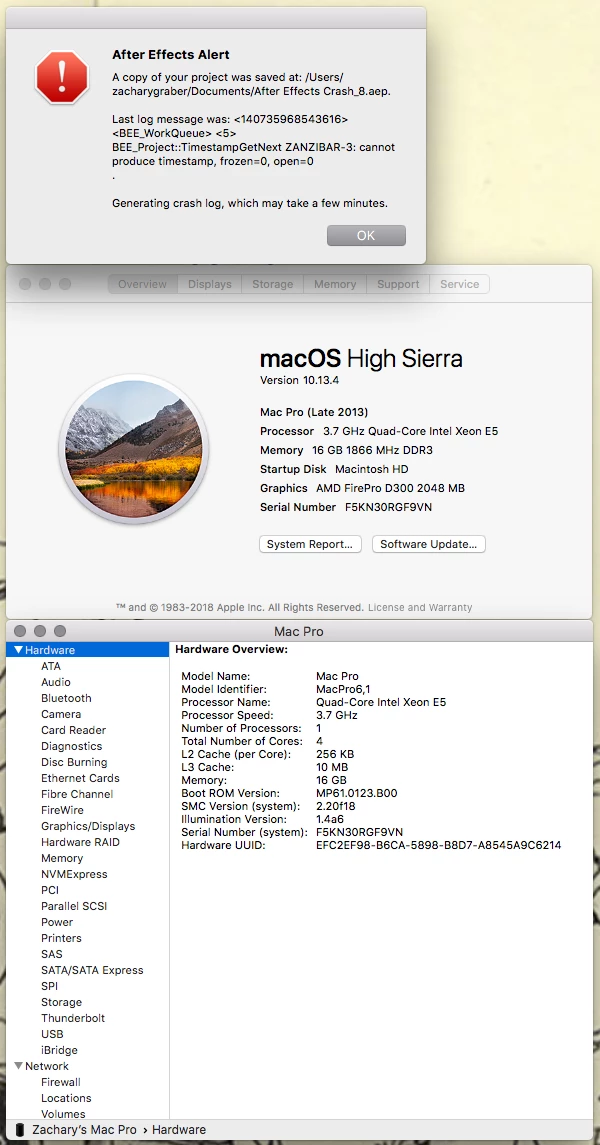Viewport: 600px width, 1145px height.
Task: Select Disc Burning in the sidebar
Action: point(74,762)
